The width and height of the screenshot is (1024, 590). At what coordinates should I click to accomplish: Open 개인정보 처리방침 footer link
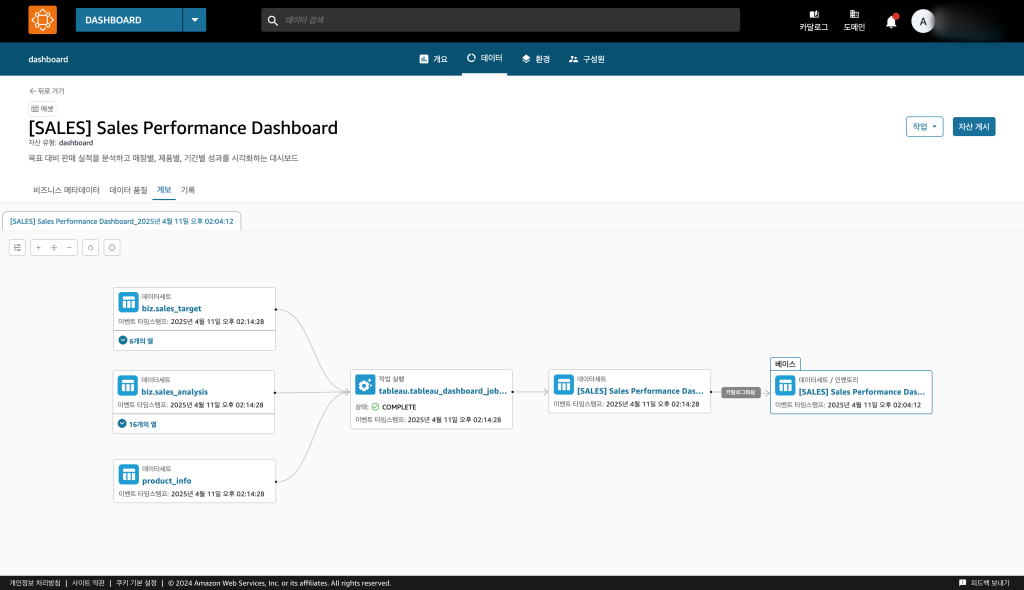tap(35, 583)
